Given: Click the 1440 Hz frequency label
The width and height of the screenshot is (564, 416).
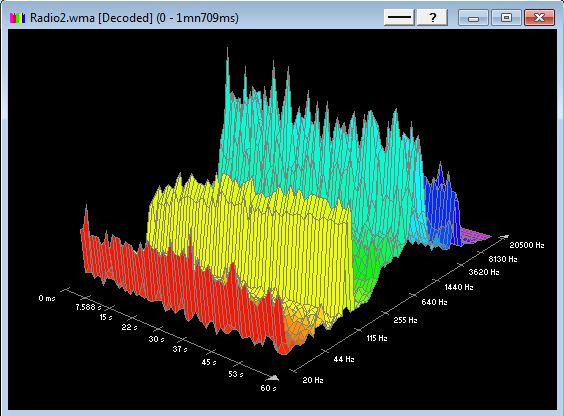Looking at the screenshot, I should pos(459,287).
